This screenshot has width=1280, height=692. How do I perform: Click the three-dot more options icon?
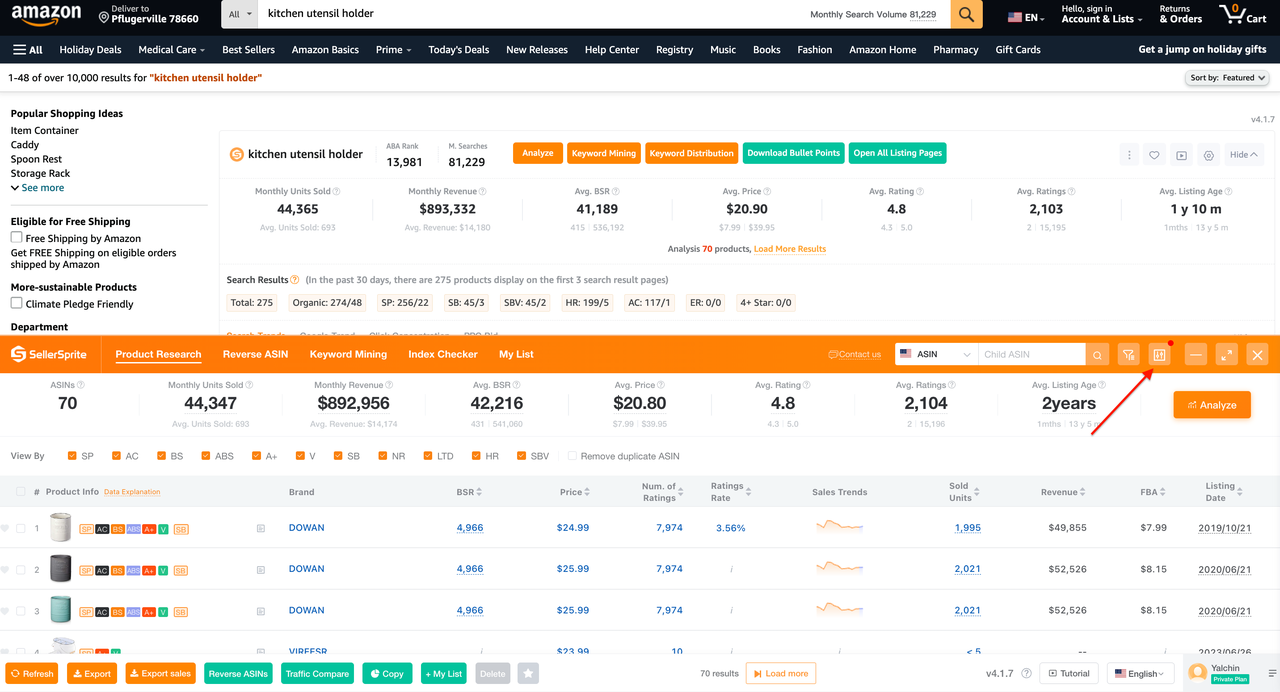(1129, 155)
